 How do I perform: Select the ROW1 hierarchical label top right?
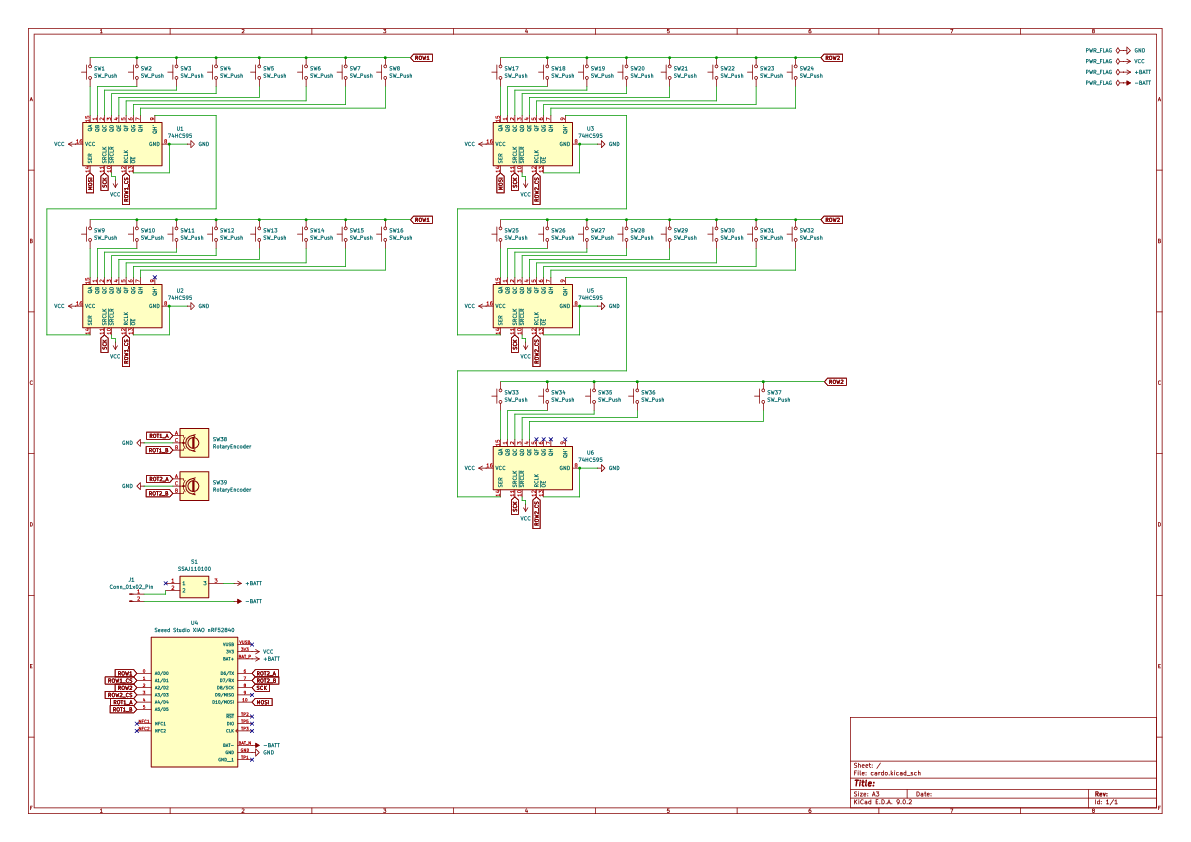421,57
